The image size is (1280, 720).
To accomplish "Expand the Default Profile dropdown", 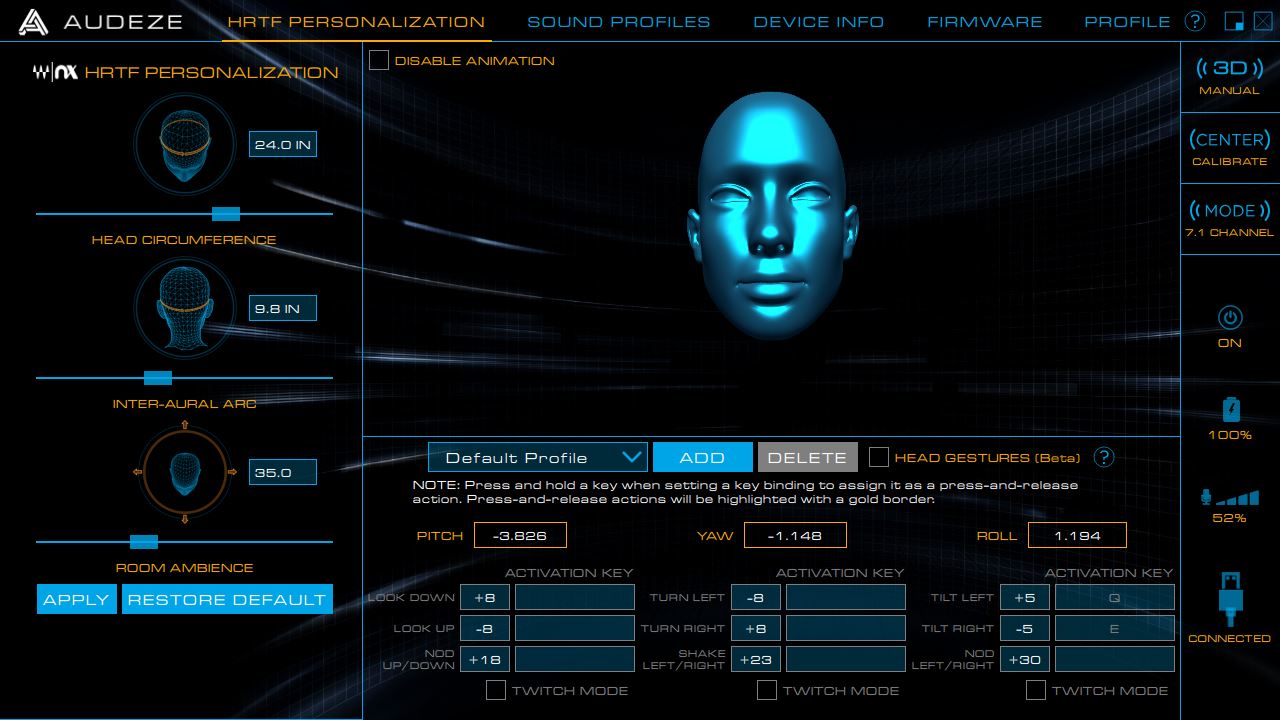I will [x=537, y=457].
